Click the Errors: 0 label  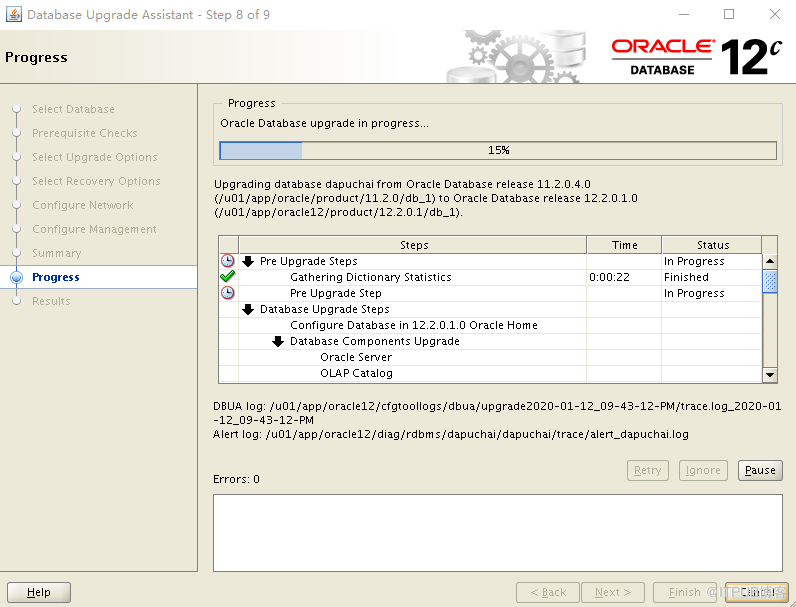[x=236, y=479]
